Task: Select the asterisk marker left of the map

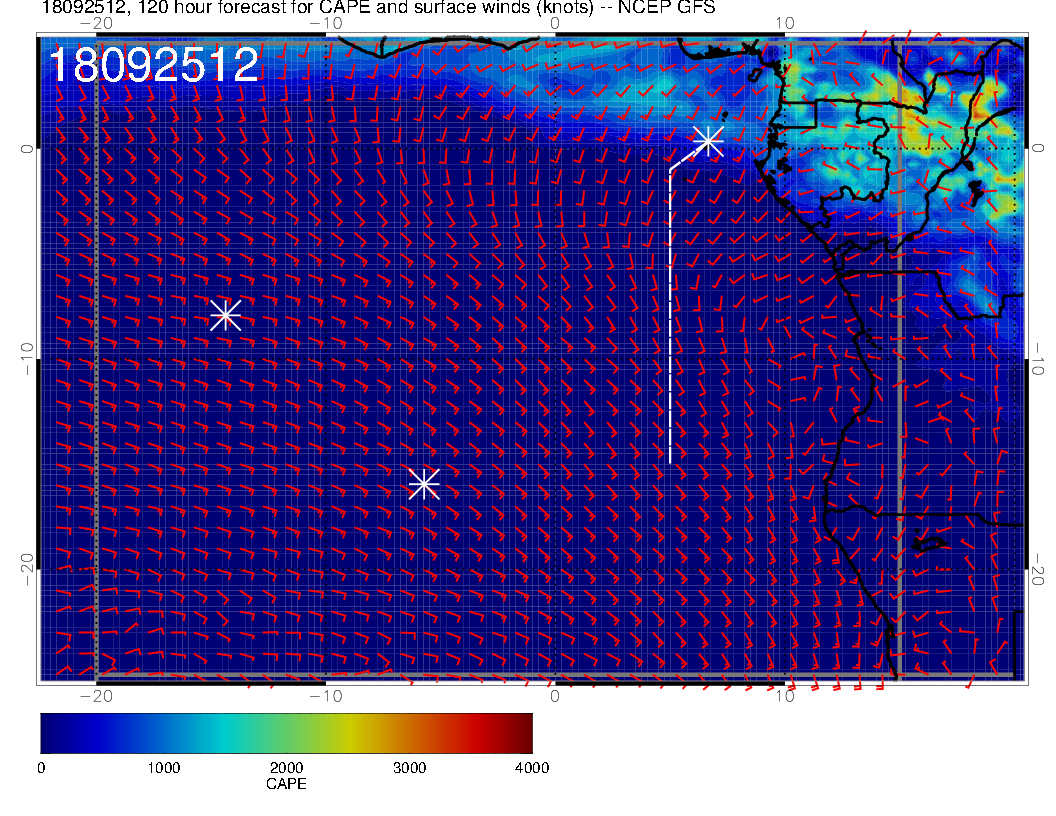Action: coord(225,315)
